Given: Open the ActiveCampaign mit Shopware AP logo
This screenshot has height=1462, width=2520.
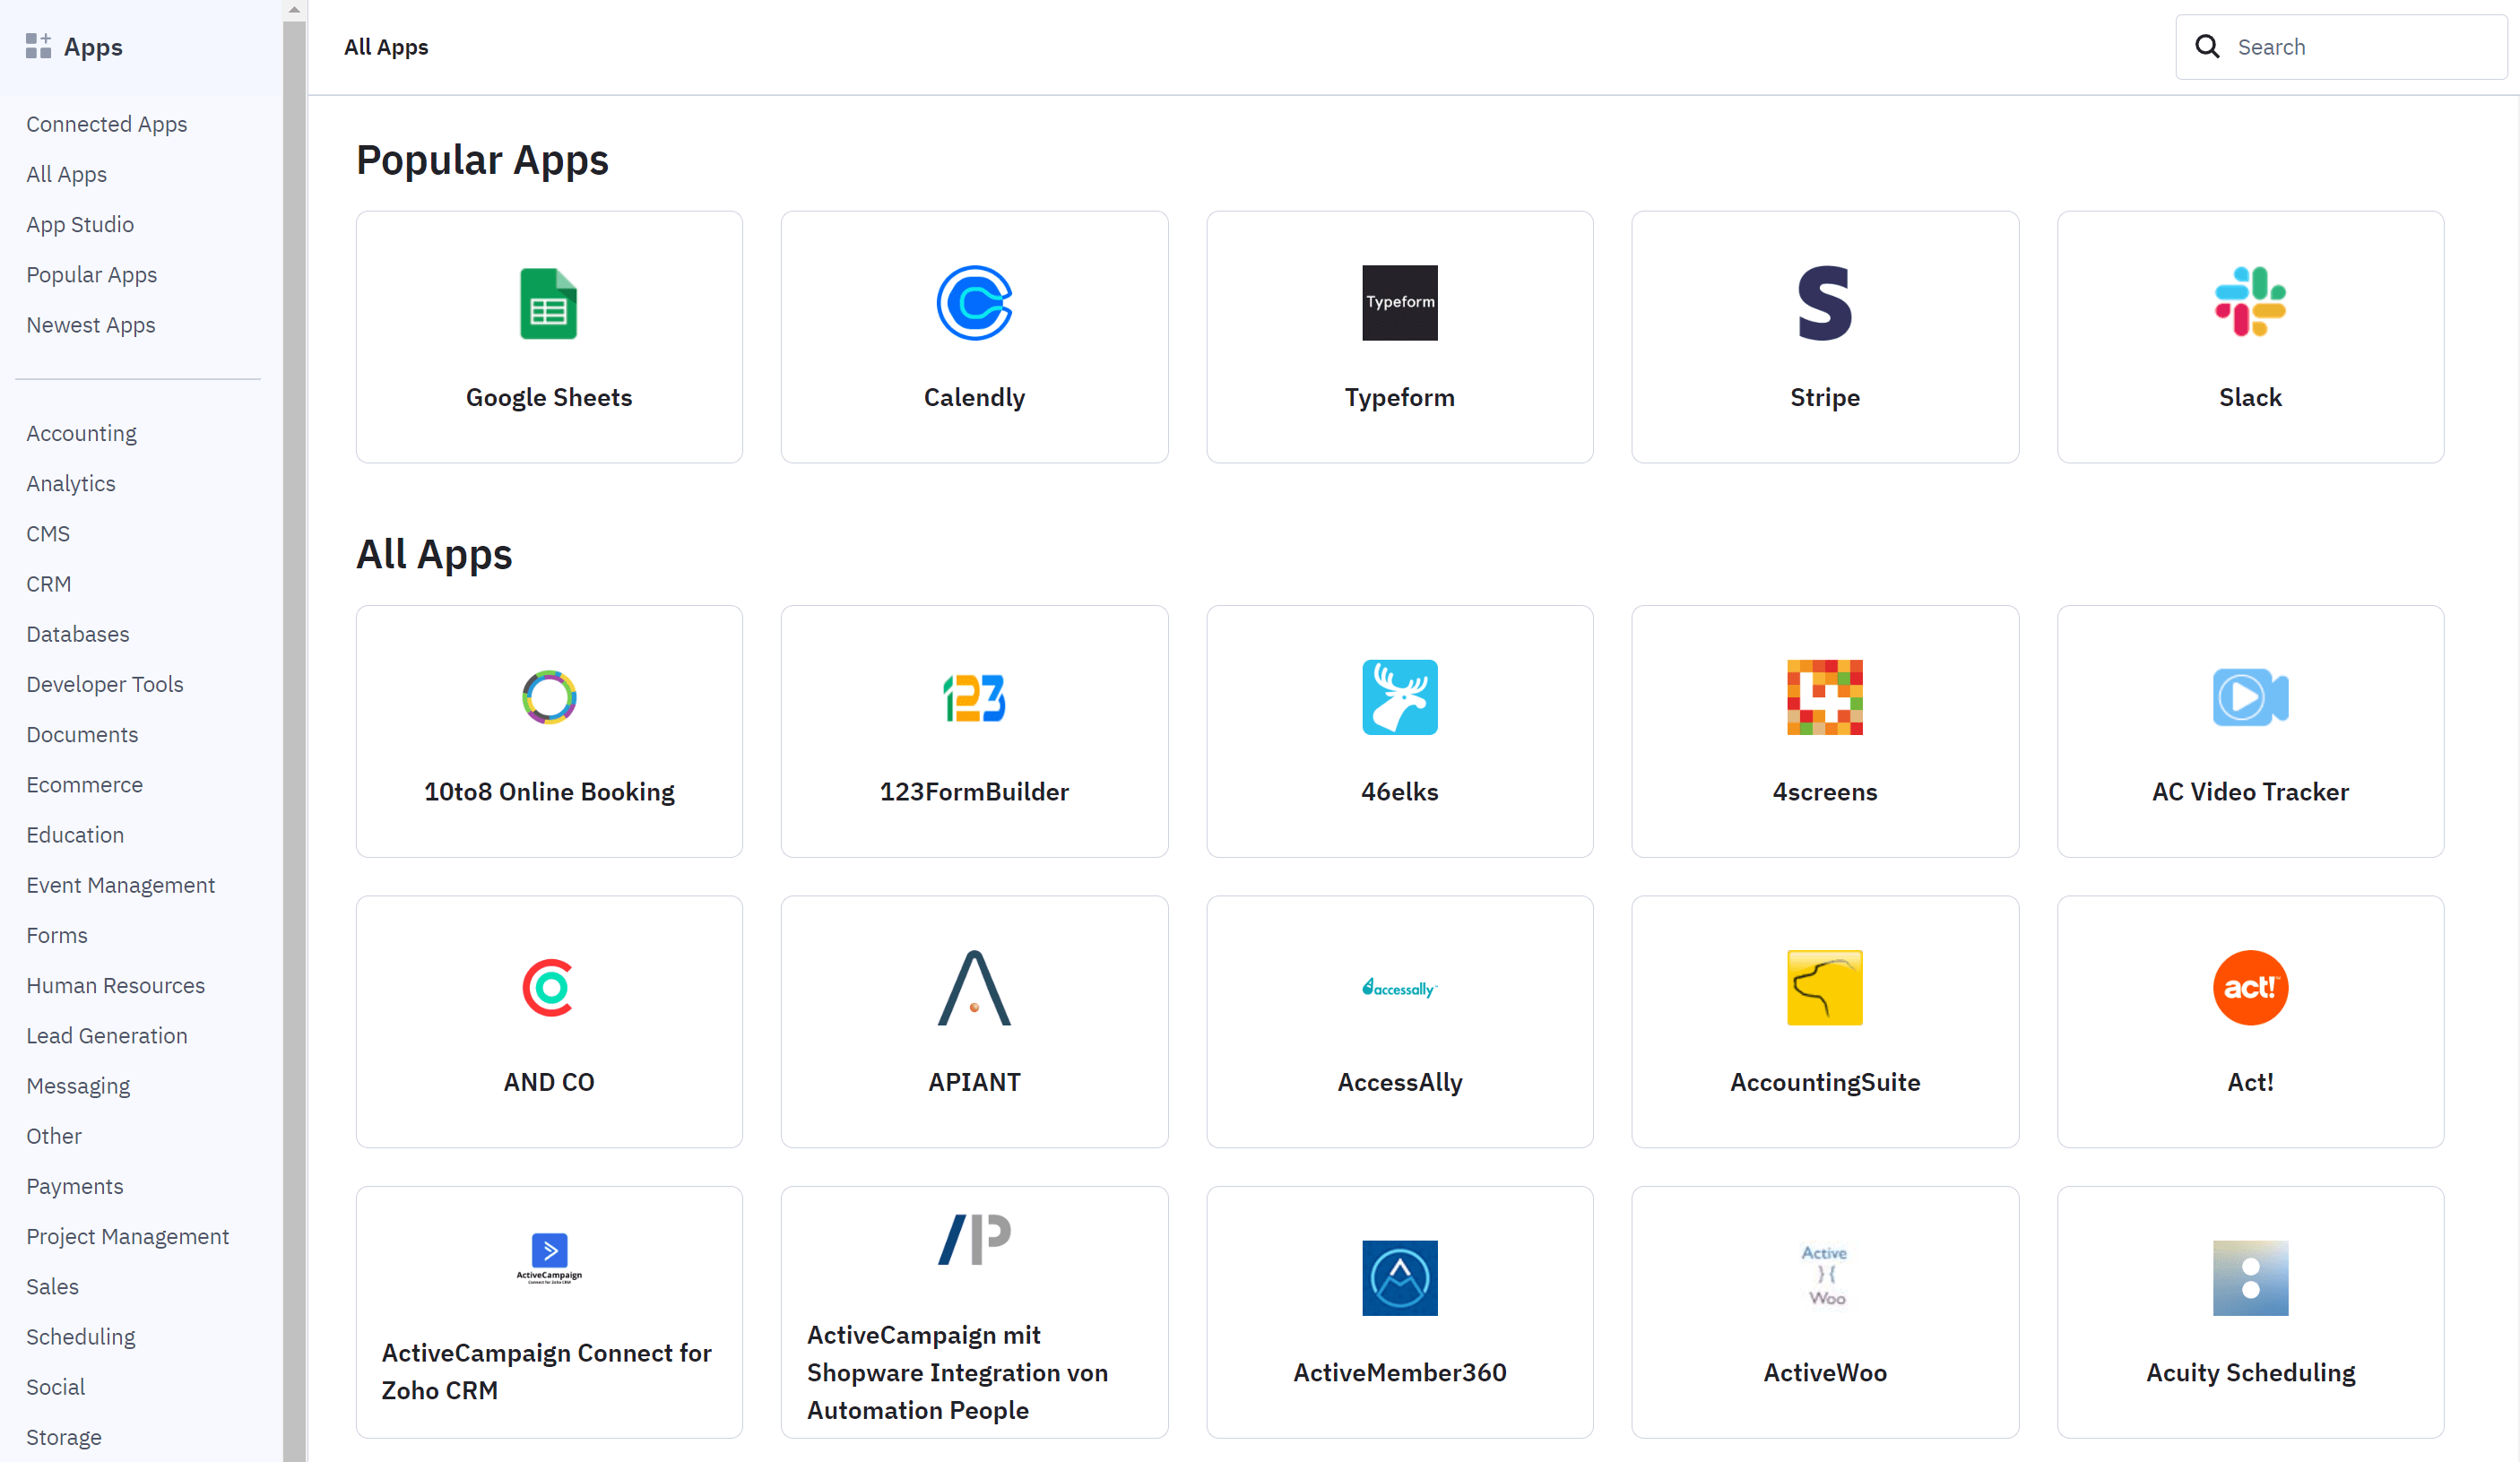Looking at the screenshot, I should click(974, 1239).
